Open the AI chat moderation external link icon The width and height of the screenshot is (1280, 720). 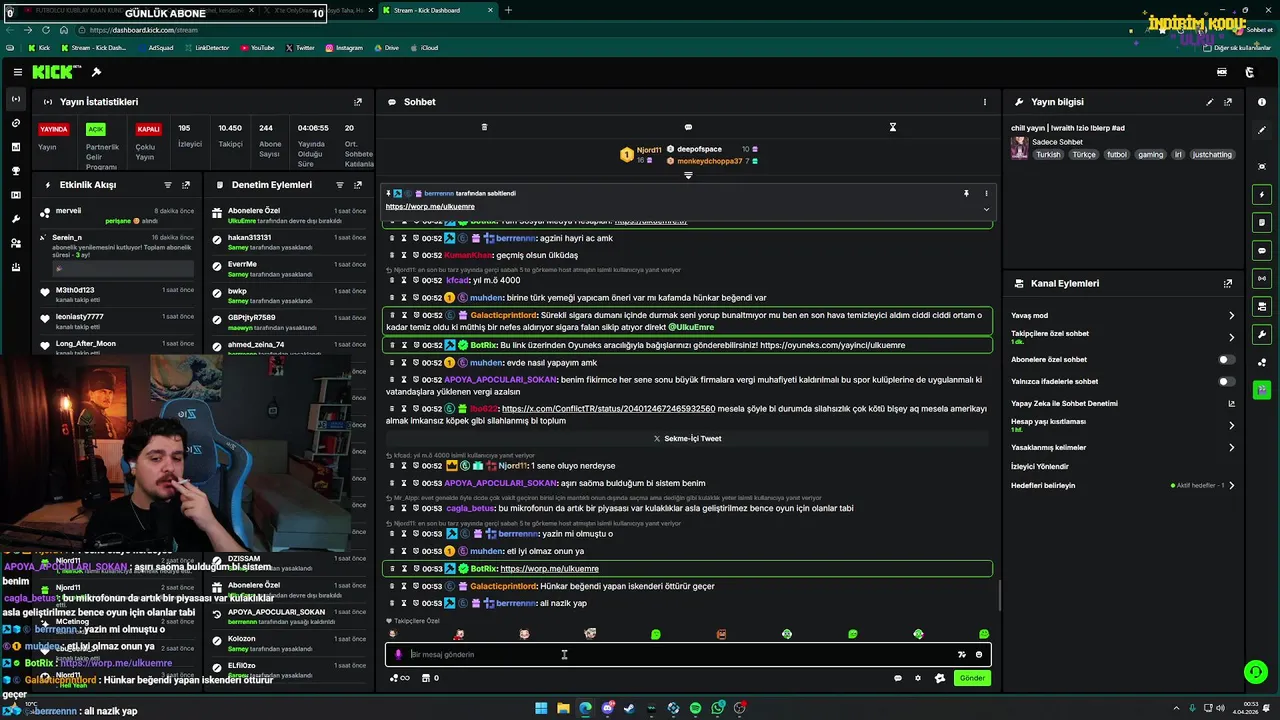pyautogui.click(x=1231, y=404)
